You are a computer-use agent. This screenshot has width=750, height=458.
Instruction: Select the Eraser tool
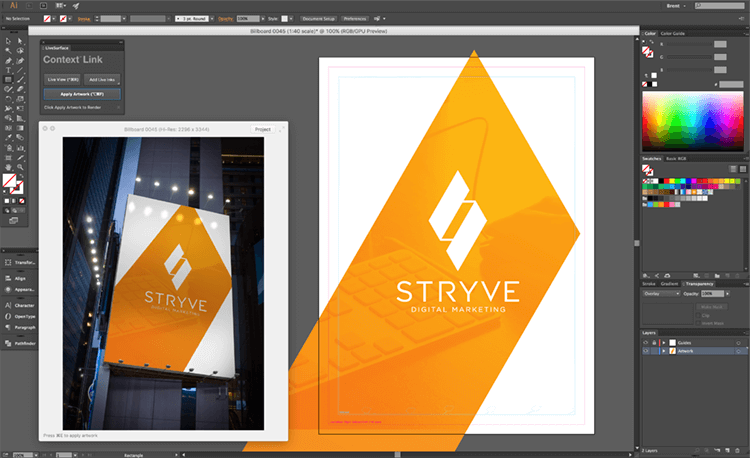click(20, 89)
